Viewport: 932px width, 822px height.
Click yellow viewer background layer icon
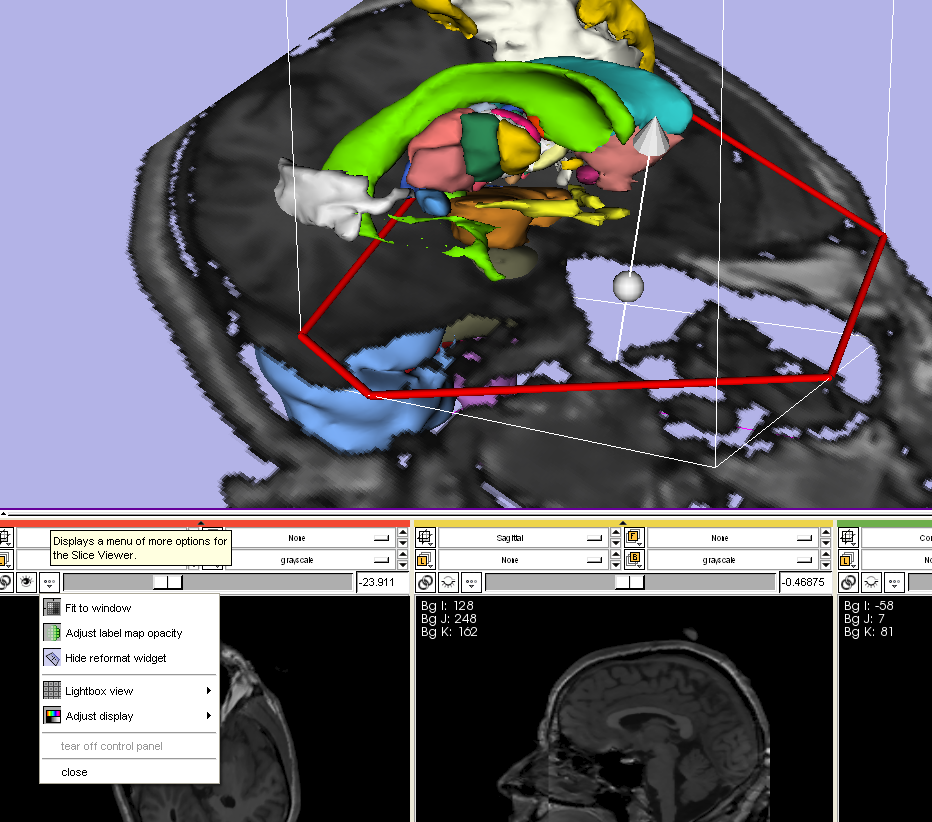click(633, 560)
